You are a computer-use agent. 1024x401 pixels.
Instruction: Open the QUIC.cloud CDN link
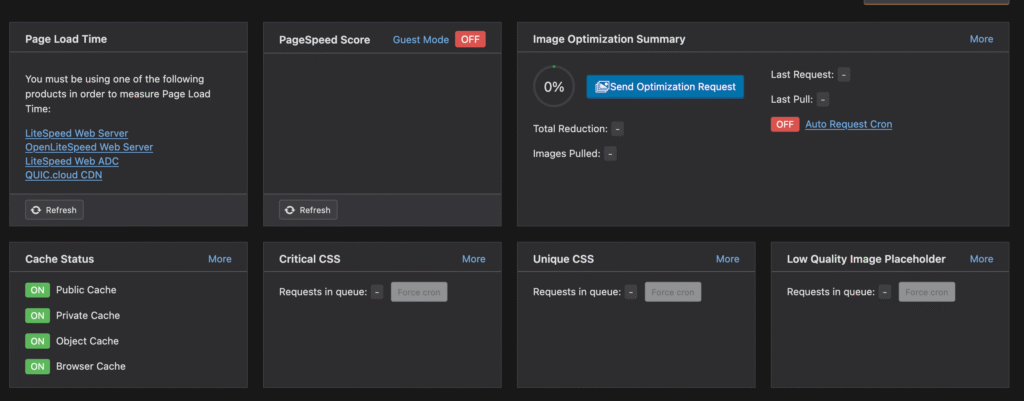click(64, 175)
